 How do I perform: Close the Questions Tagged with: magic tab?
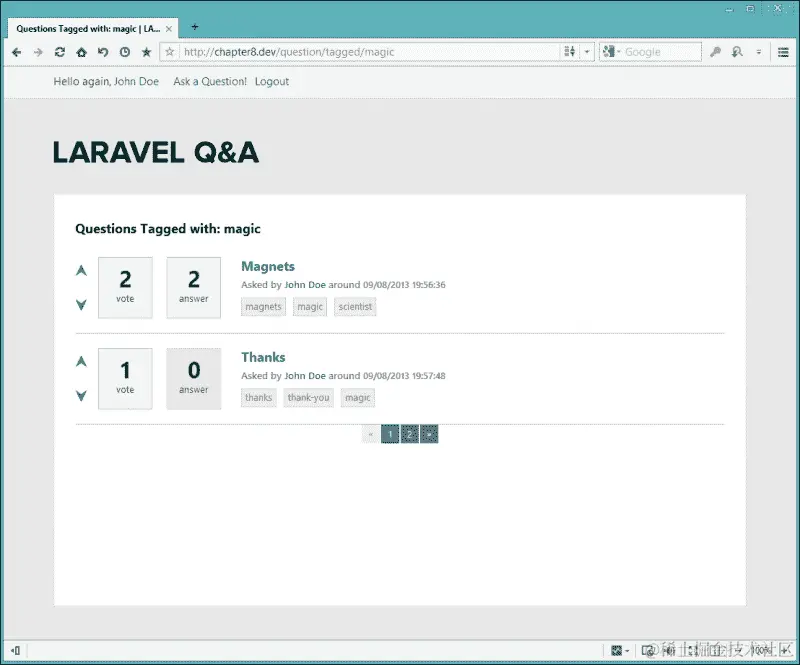tap(169, 29)
